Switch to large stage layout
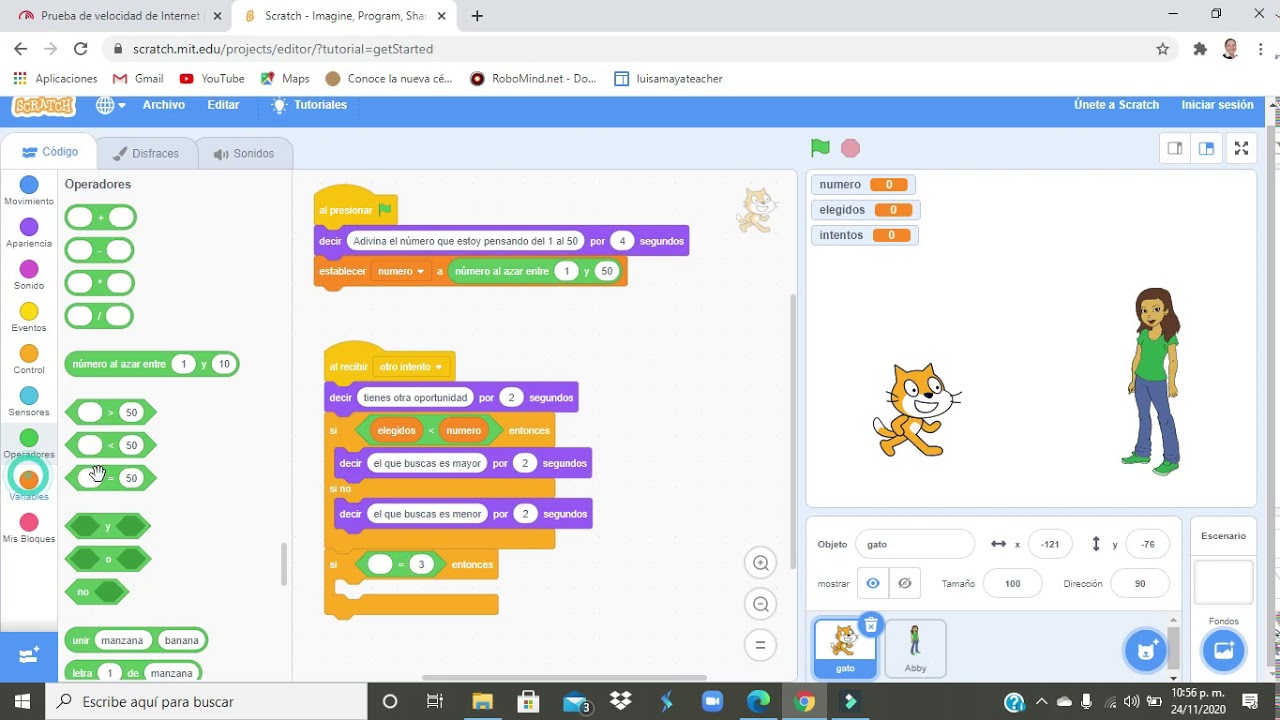The image size is (1280, 720). point(1207,148)
